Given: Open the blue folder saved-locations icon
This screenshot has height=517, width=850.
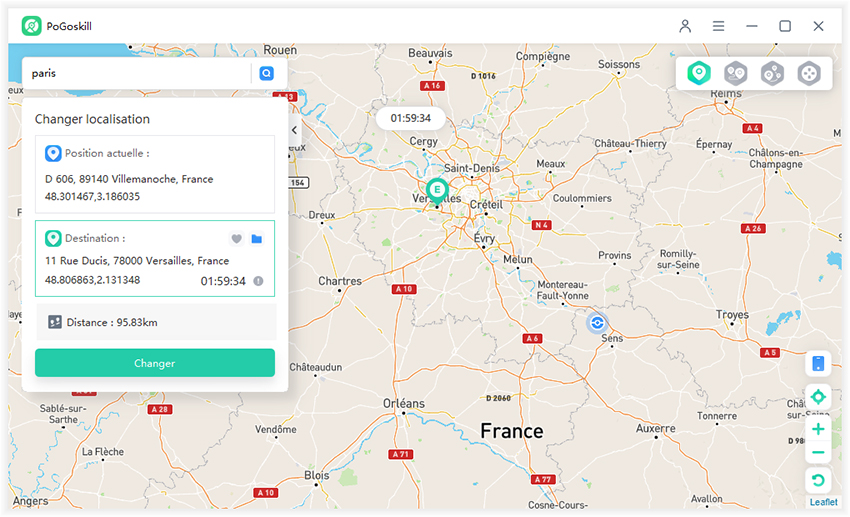Looking at the screenshot, I should pyautogui.click(x=257, y=238).
